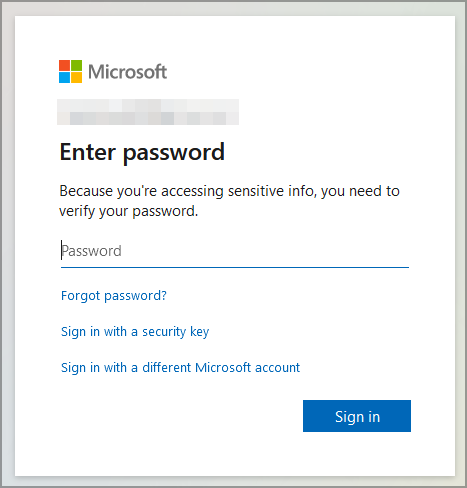The width and height of the screenshot is (467, 488).
Task: Click the text cursor at the Password field start
Action: [x=61, y=250]
